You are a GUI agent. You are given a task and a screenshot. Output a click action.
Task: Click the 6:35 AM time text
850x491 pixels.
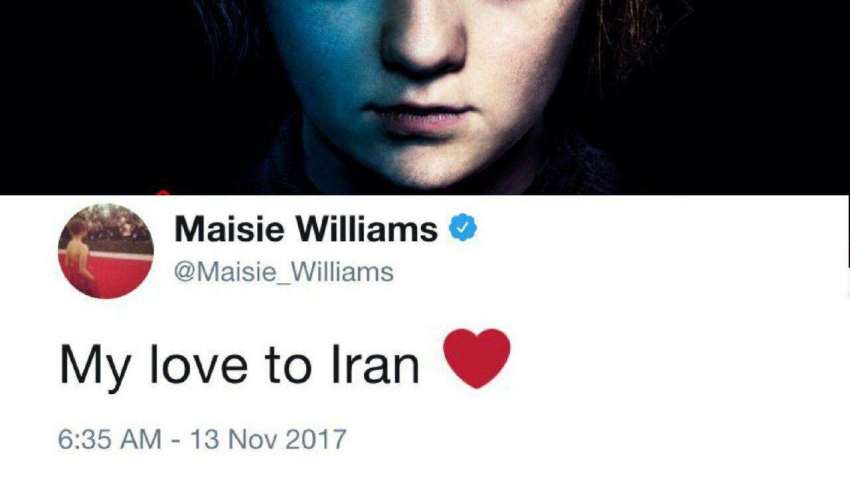(x=110, y=439)
